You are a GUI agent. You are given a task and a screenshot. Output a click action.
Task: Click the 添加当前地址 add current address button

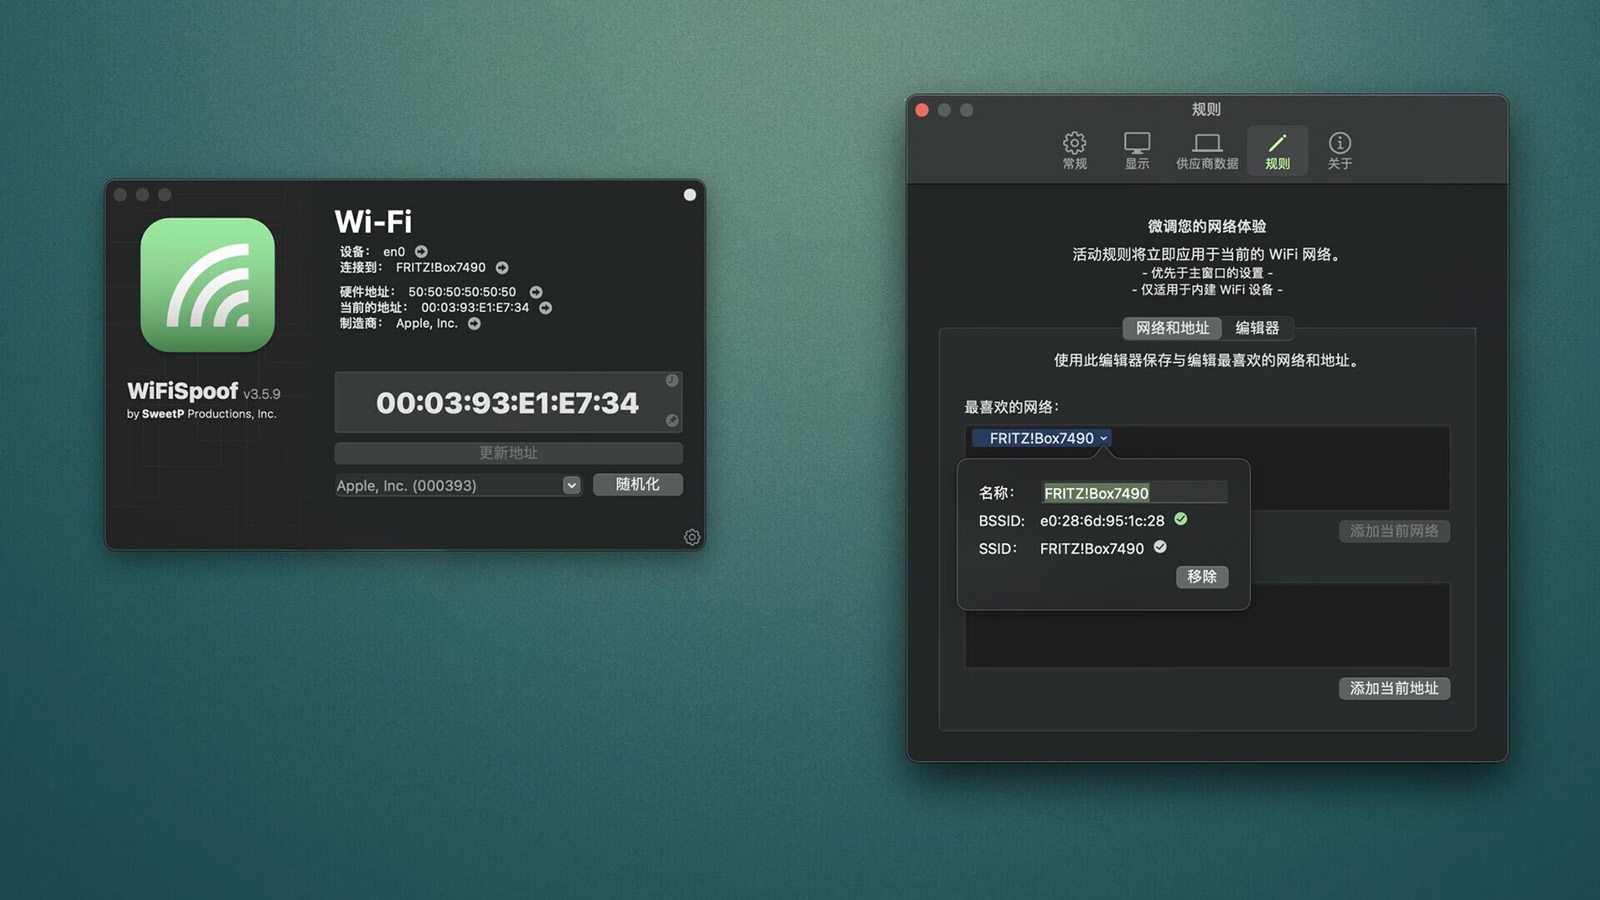coord(1394,688)
